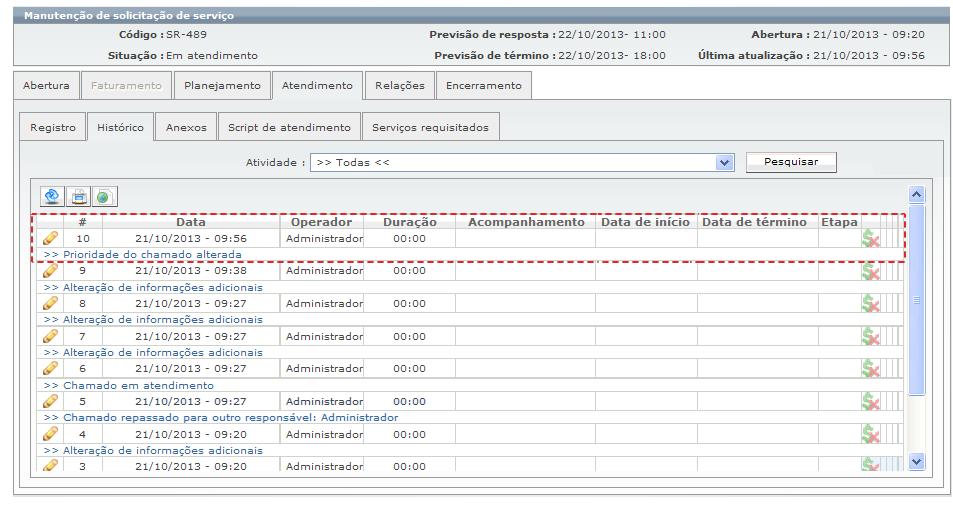
Task: Click the export to web page icon
Action: pyautogui.click(x=105, y=196)
